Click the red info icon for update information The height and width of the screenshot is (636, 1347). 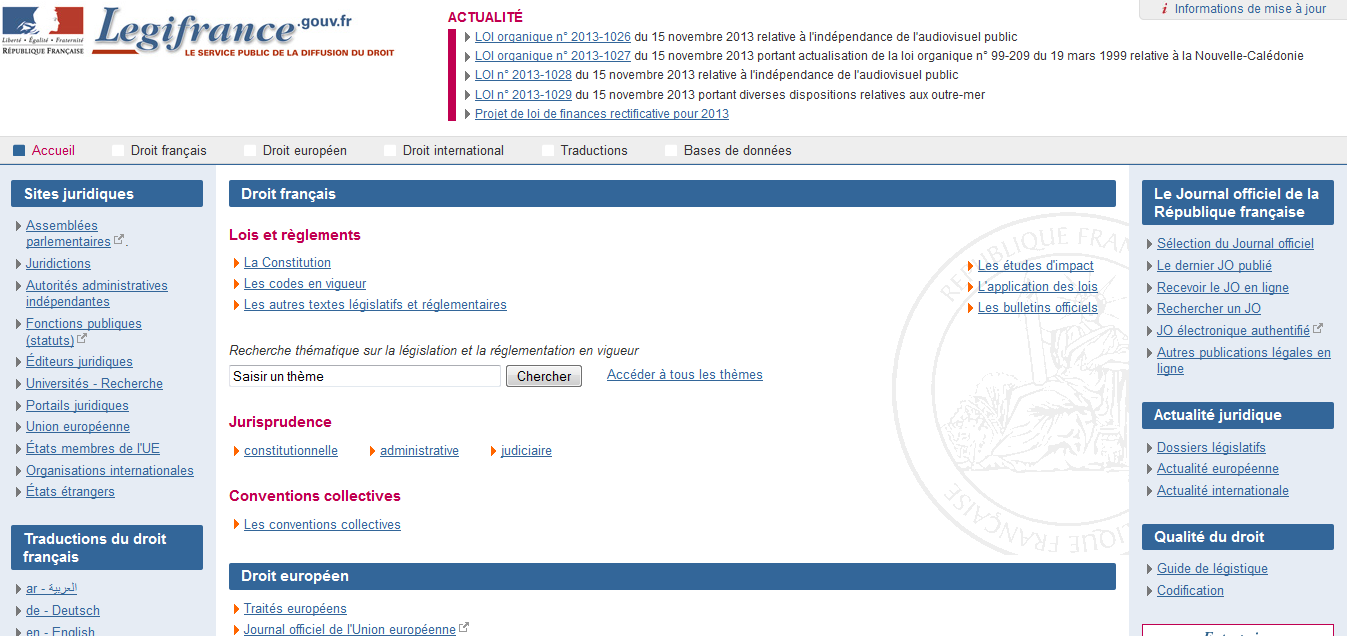[x=1164, y=9]
